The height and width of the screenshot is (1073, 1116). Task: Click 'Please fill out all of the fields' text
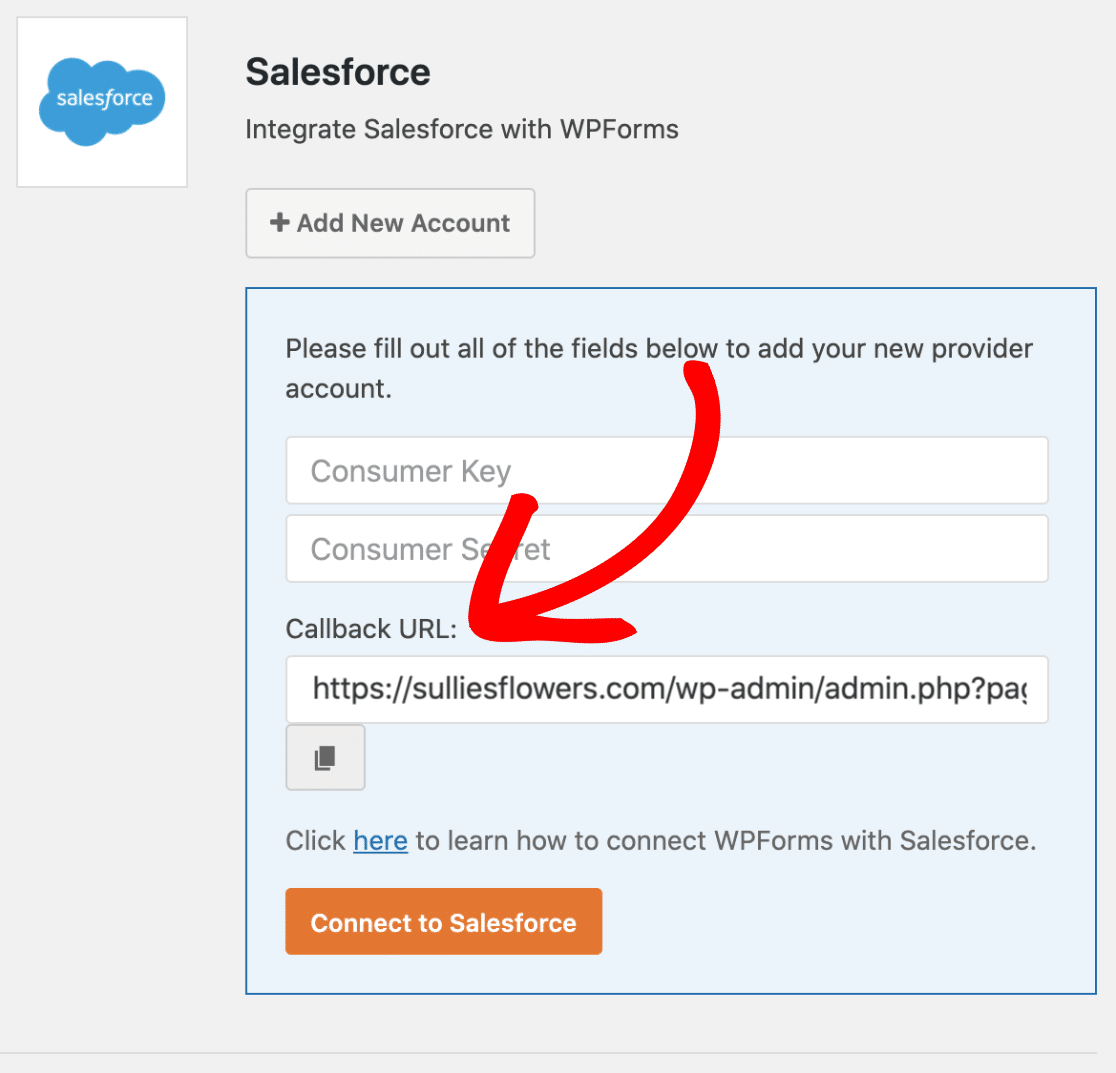(659, 369)
